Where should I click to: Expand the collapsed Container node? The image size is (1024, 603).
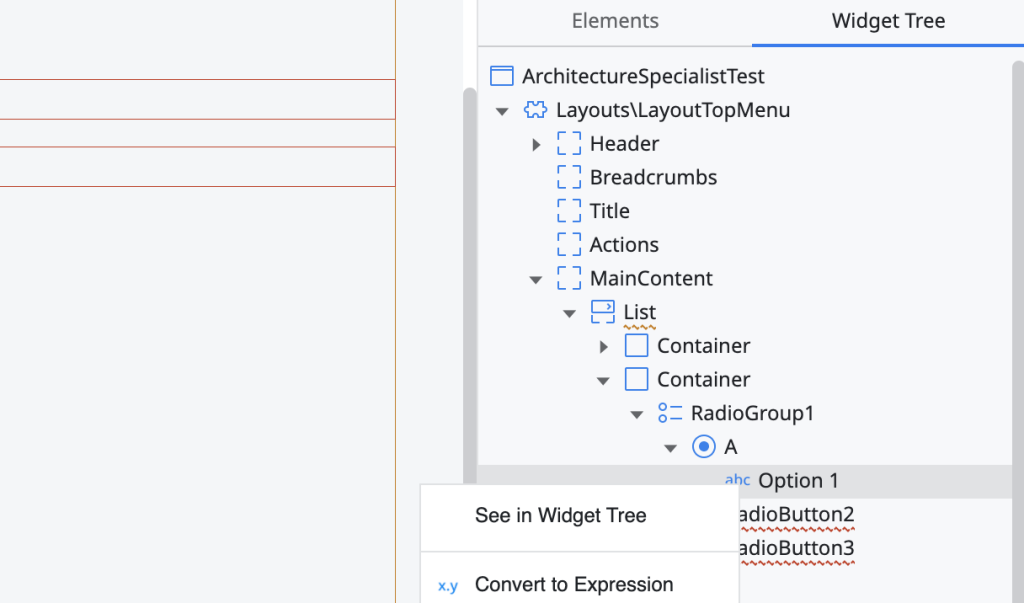point(604,347)
